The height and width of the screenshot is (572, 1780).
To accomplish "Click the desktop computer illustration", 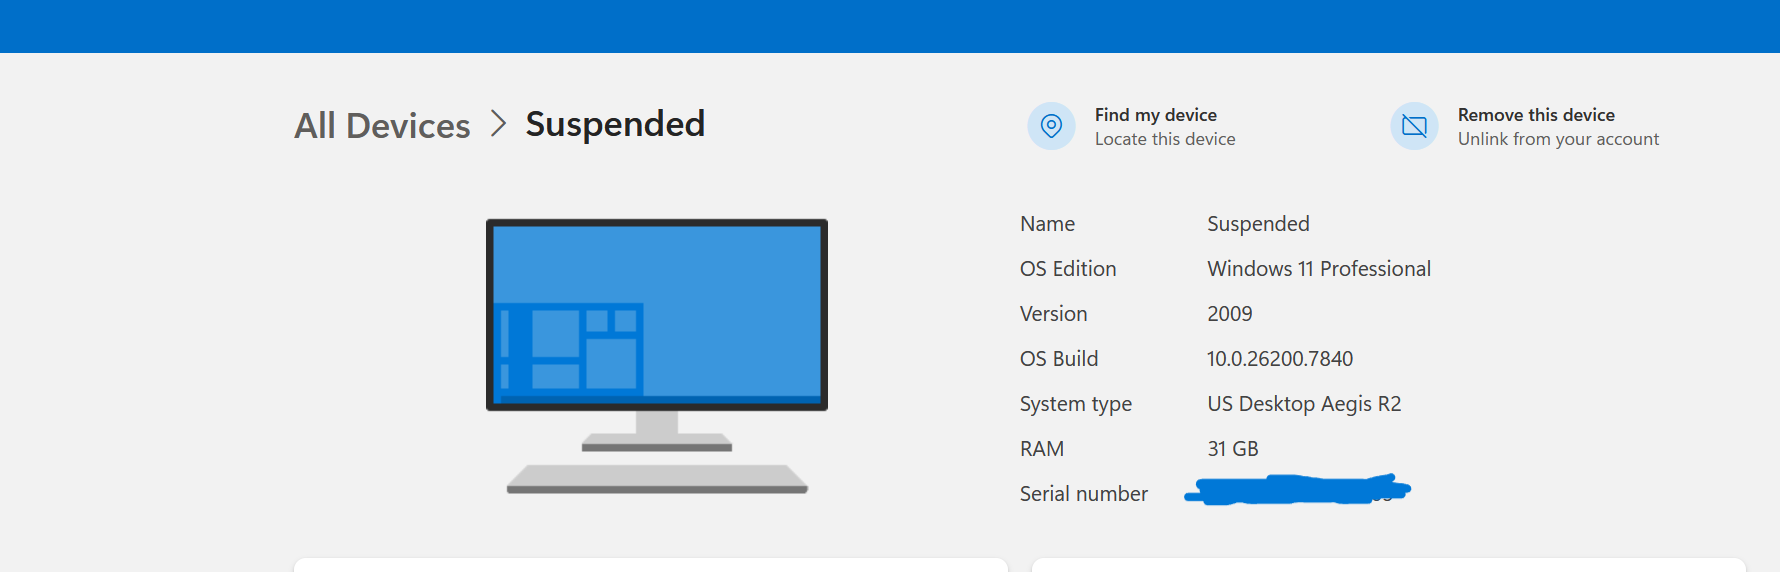I will tap(657, 356).
